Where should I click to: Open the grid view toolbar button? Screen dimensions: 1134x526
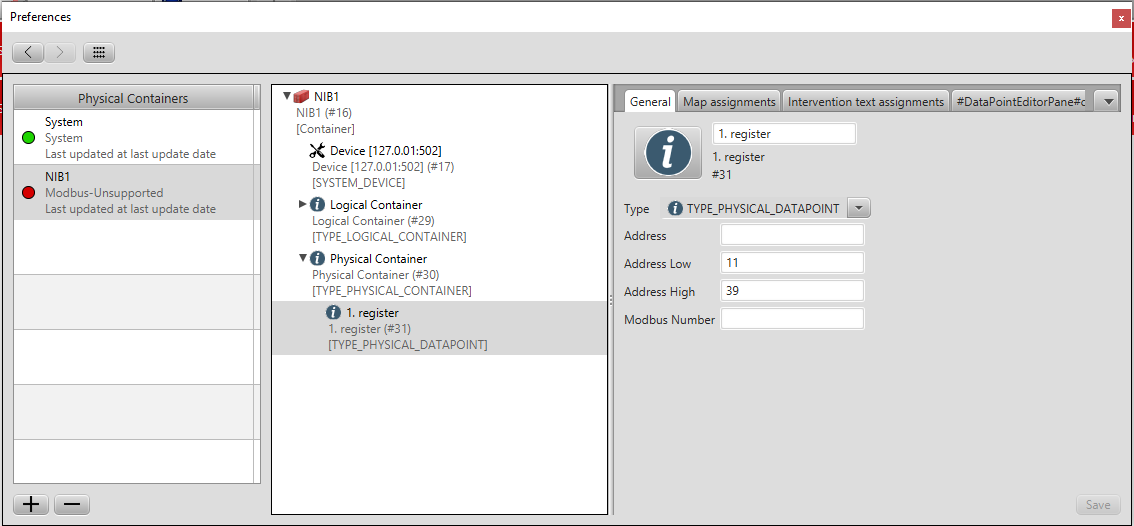coord(99,52)
